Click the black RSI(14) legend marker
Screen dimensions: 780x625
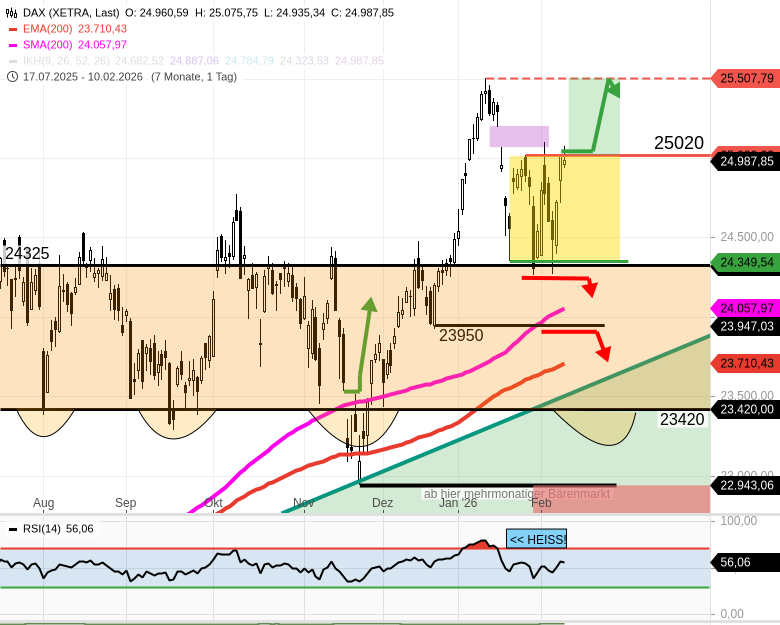(12, 529)
